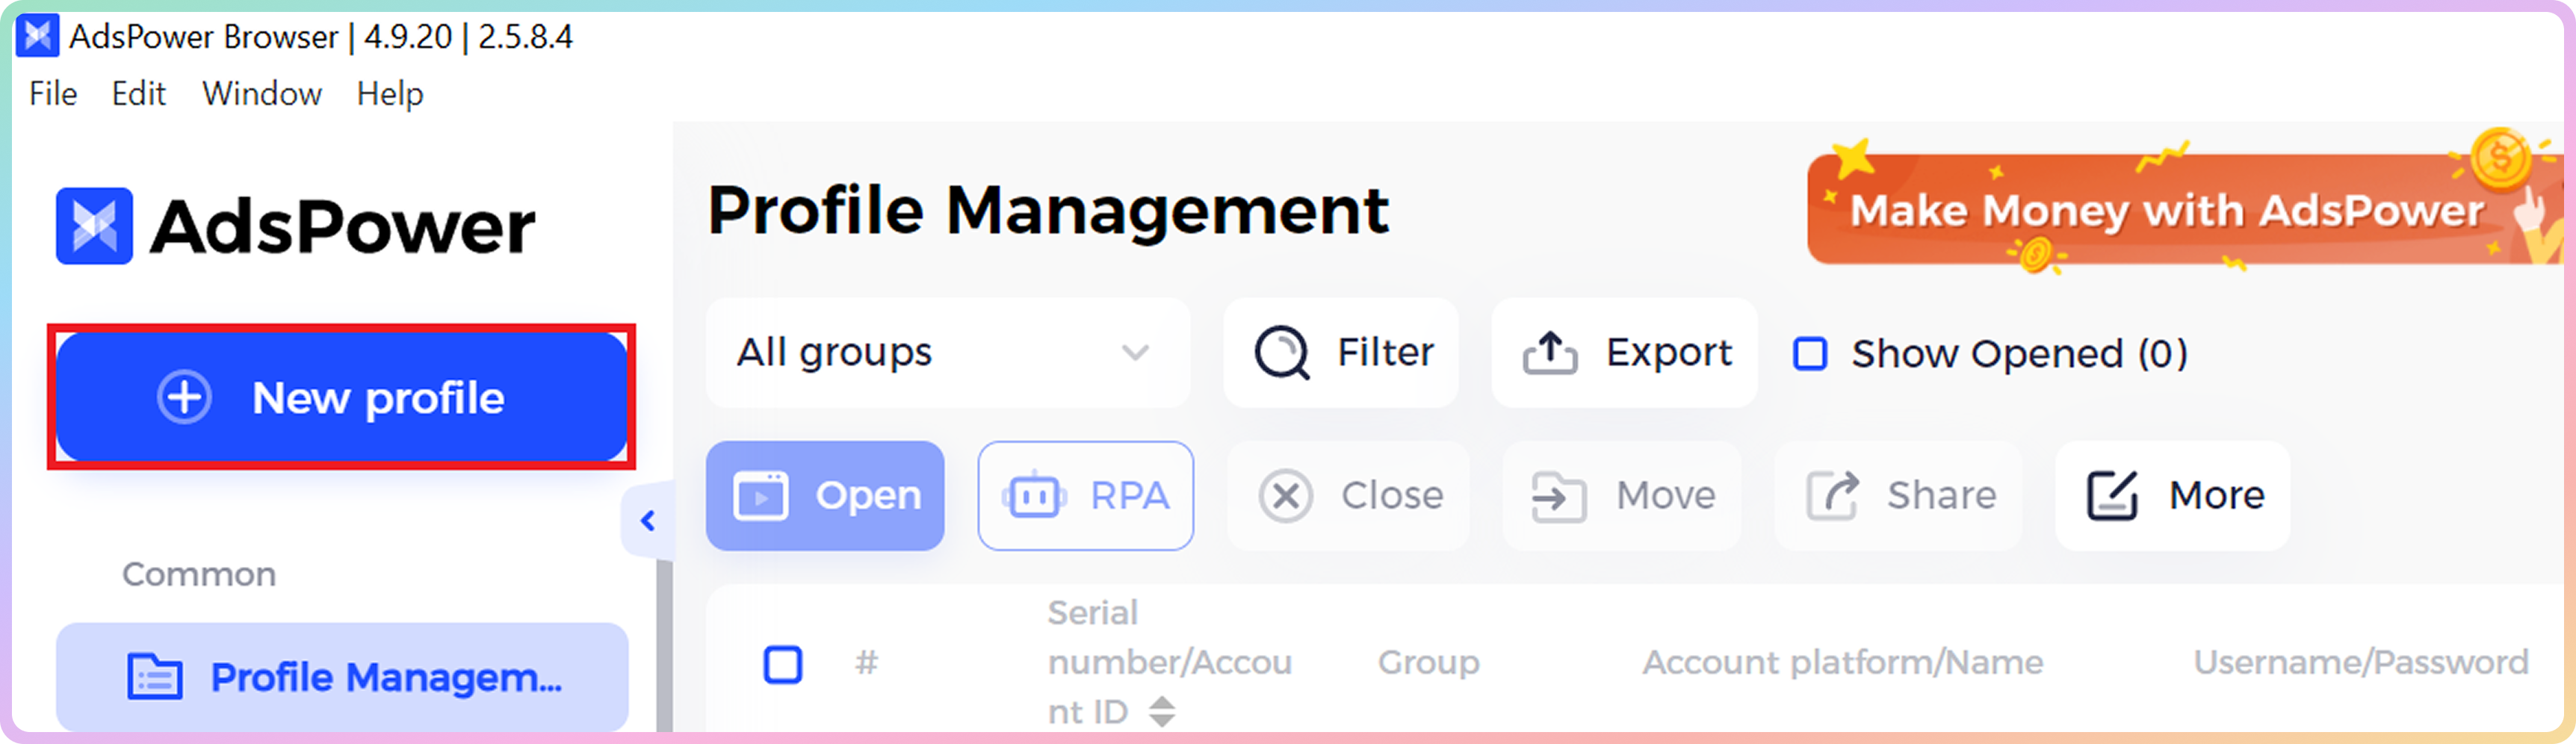Click the Profile Management folder icon
The width and height of the screenshot is (2576, 744).
click(x=155, y=677)
